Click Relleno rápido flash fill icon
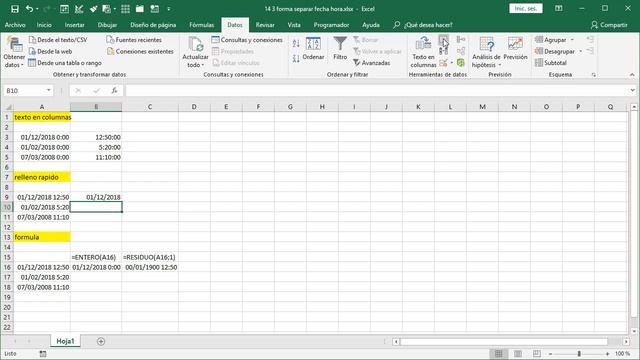 coord(444,40)
